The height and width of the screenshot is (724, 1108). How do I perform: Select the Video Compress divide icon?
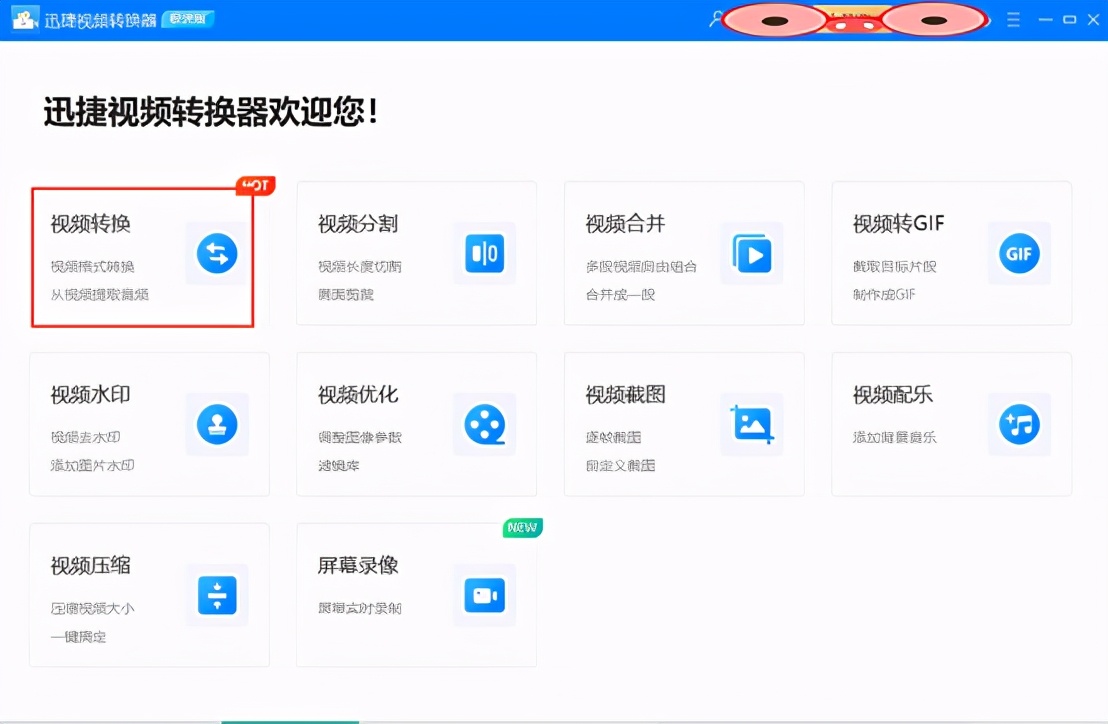click(x=218, y=596)
